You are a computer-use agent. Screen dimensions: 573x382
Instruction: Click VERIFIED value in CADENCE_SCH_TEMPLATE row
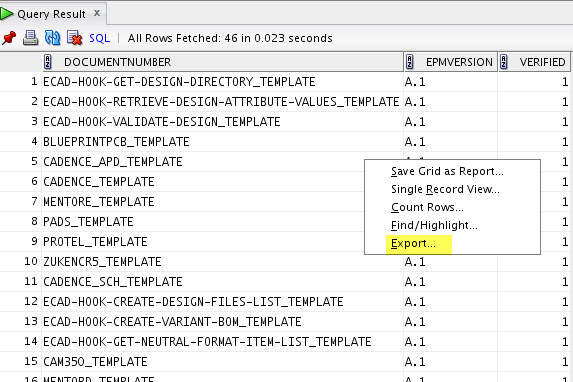point(535,282)
